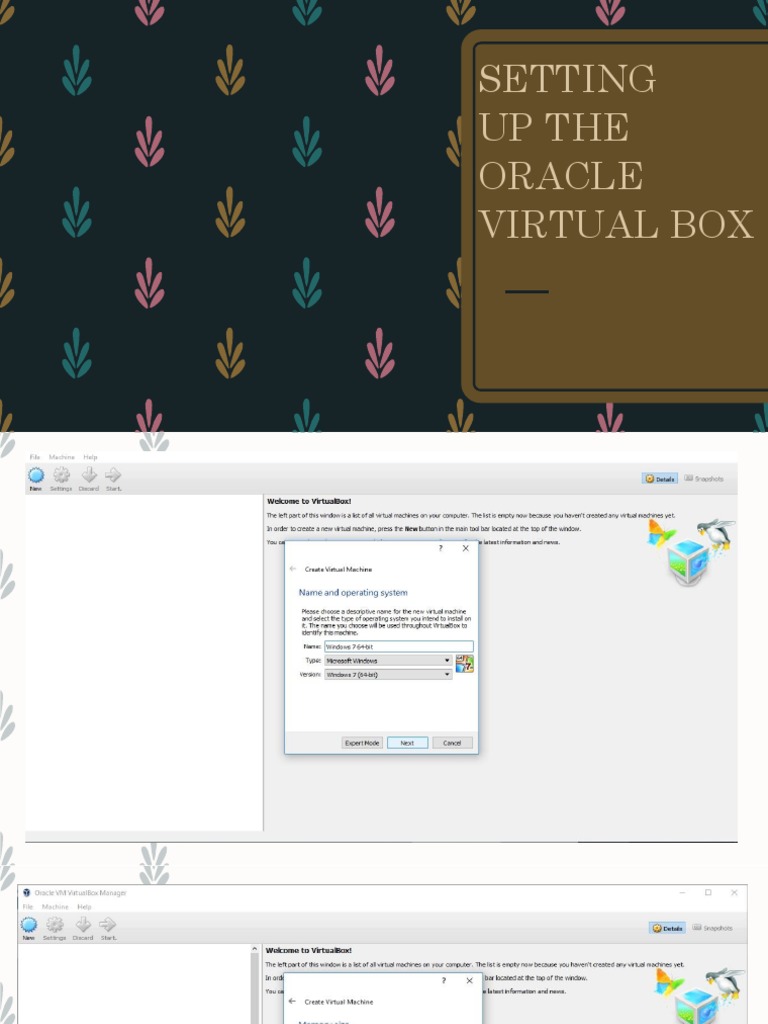Click back arrow in Name and operating system dialog

coord(293,569)
